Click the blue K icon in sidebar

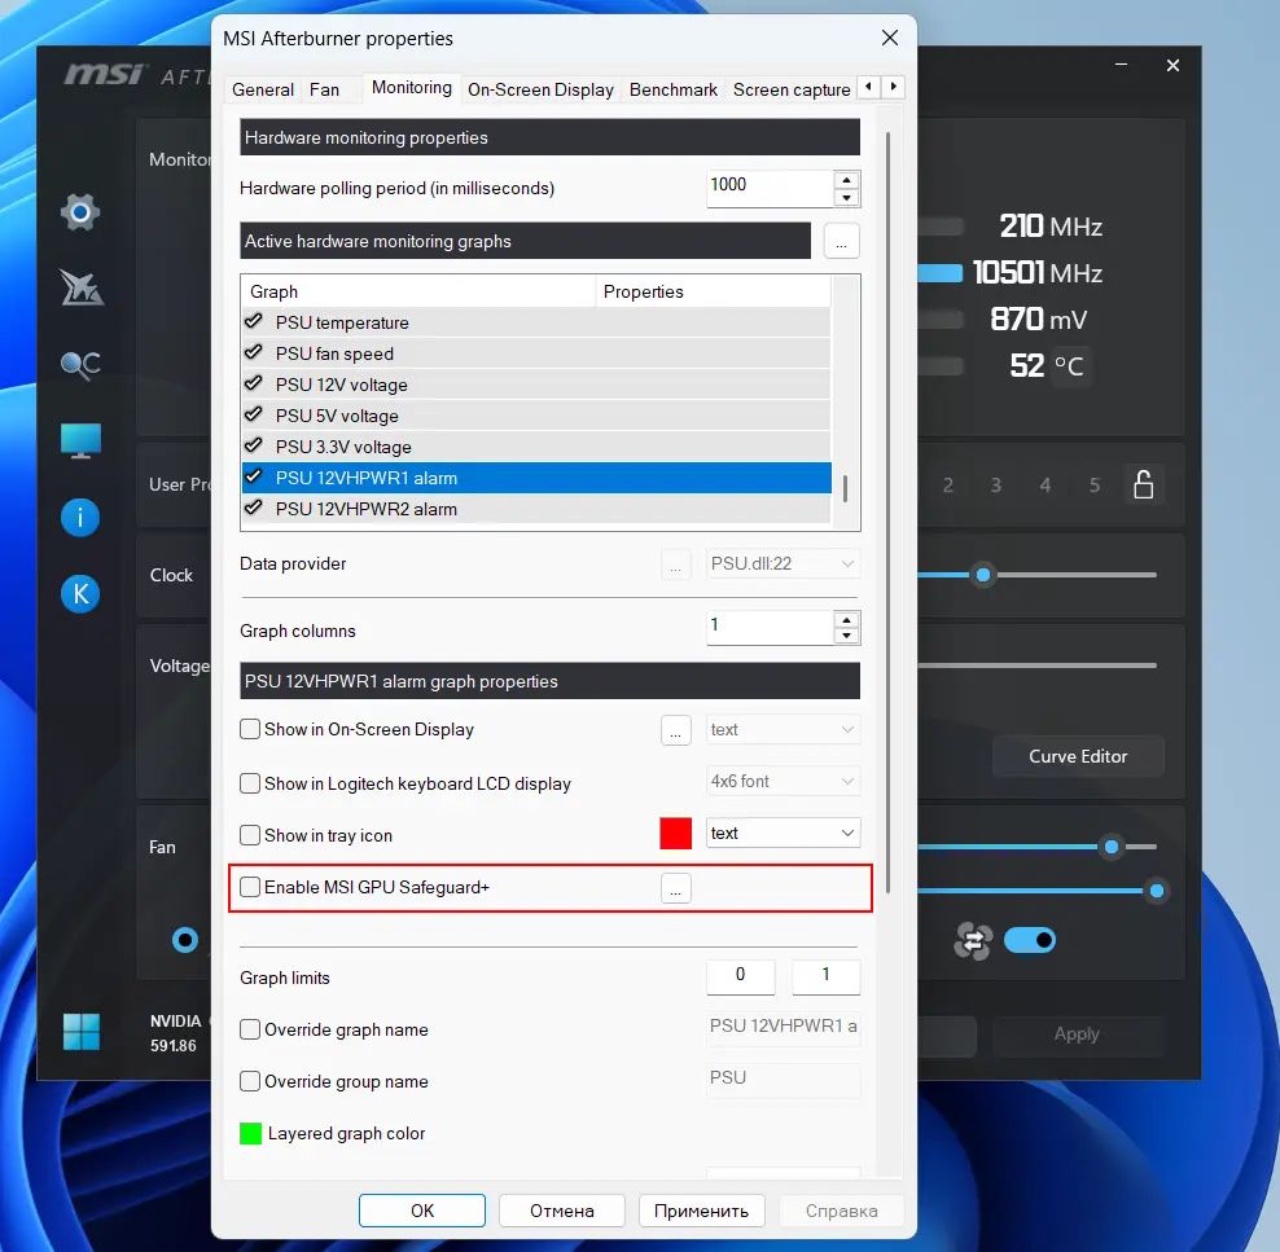click(80, 594)
